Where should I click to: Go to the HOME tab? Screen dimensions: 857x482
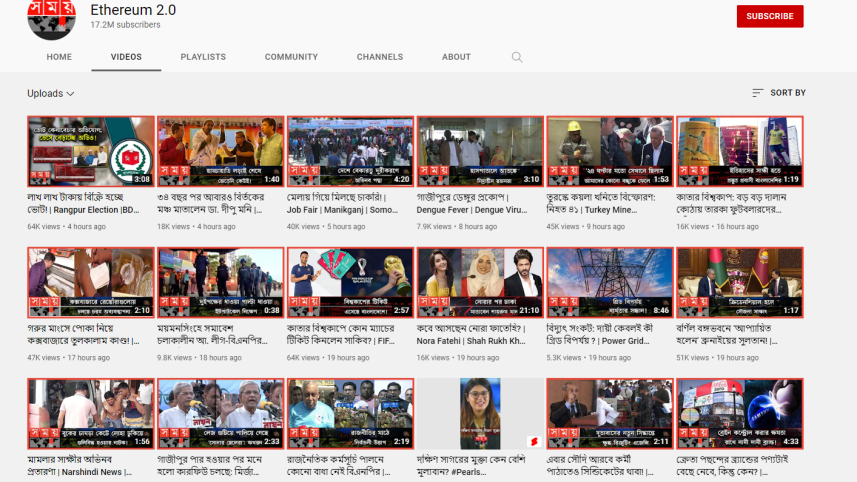point(59,57)
